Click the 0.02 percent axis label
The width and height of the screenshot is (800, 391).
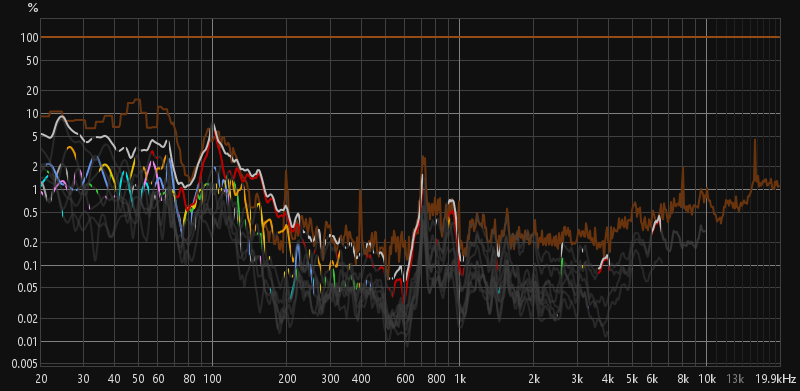click(x=29, y=319)
